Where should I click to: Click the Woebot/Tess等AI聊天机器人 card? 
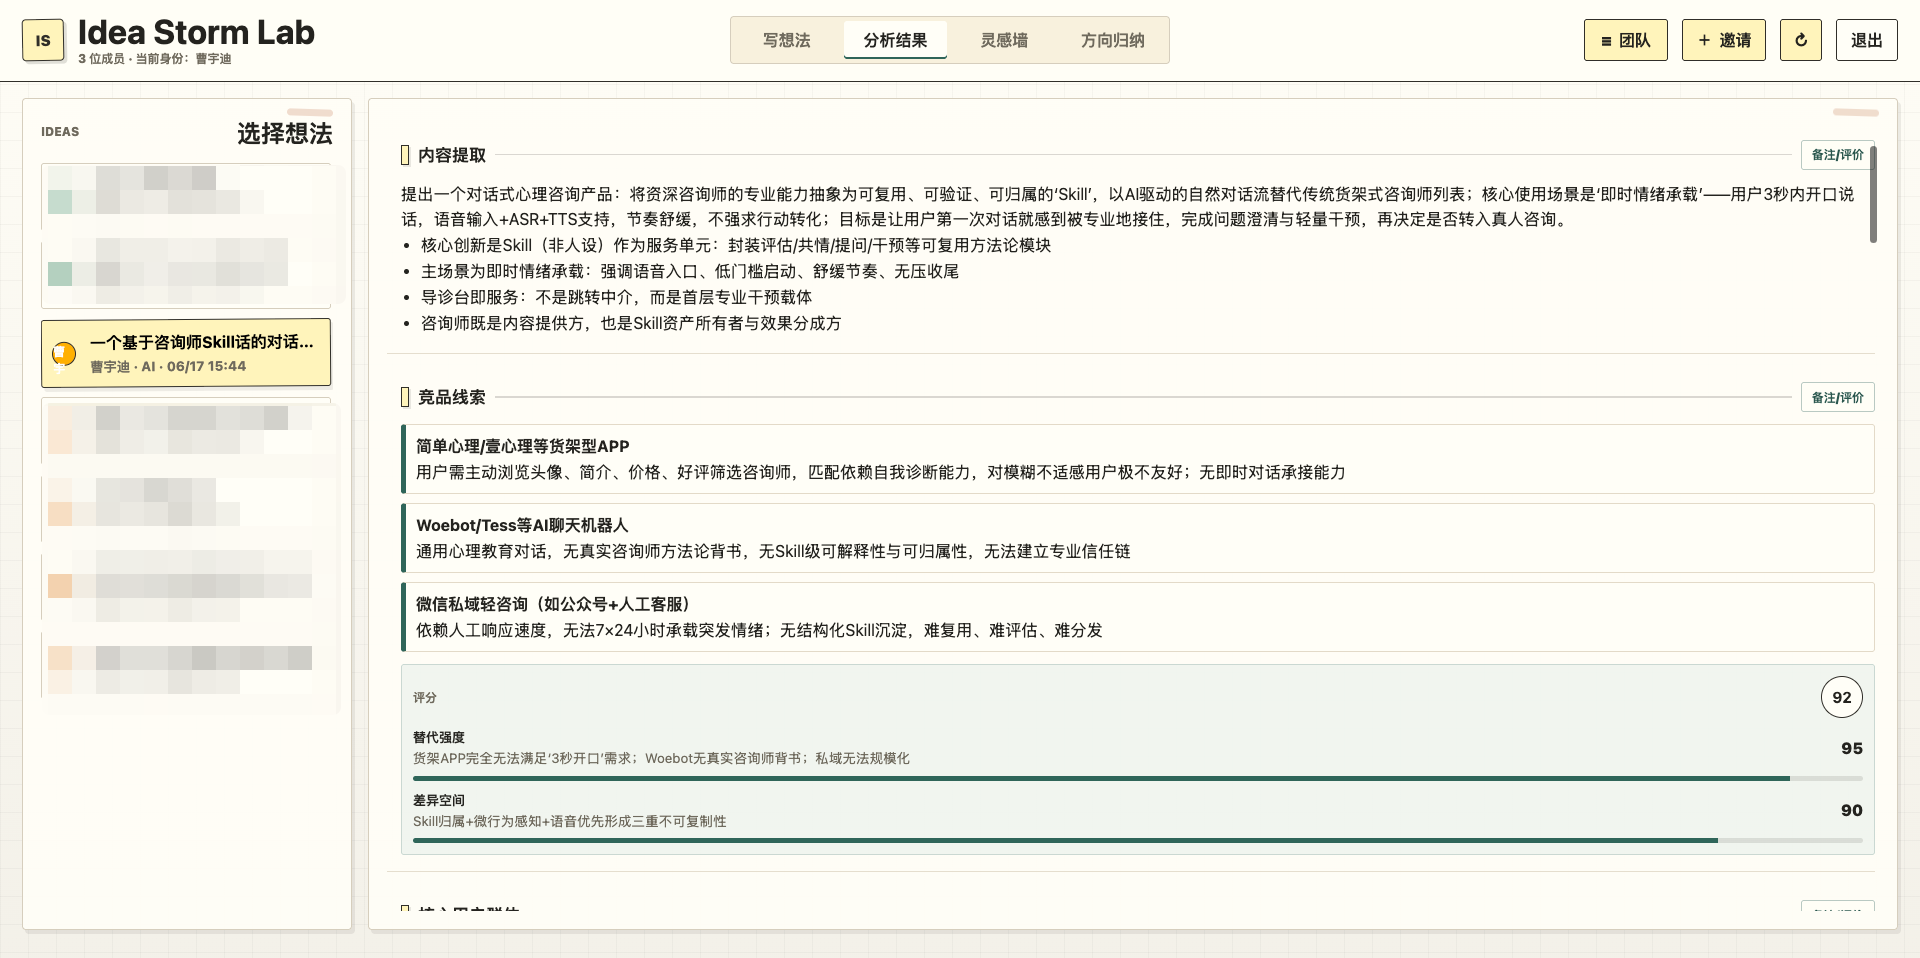point(1137,538)
